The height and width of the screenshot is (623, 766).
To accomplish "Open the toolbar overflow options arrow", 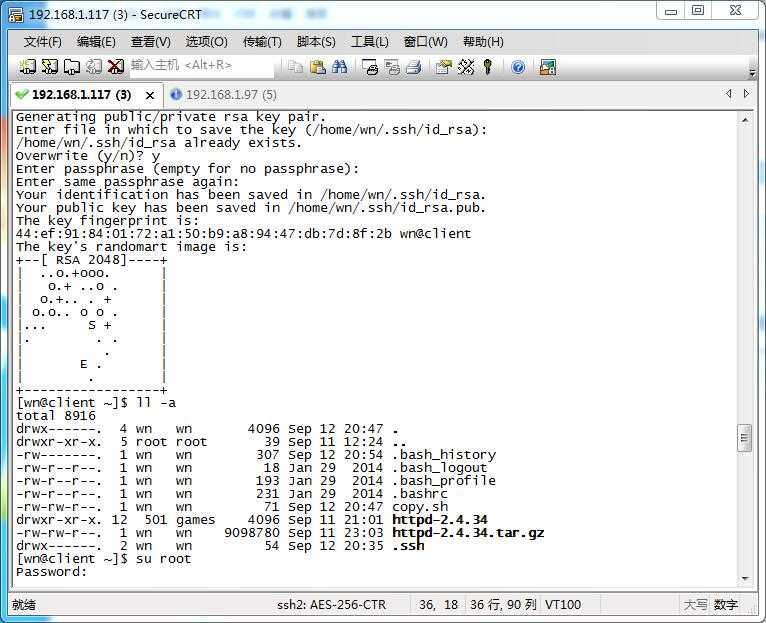I will pyautogui.click(x=752, y=73).
